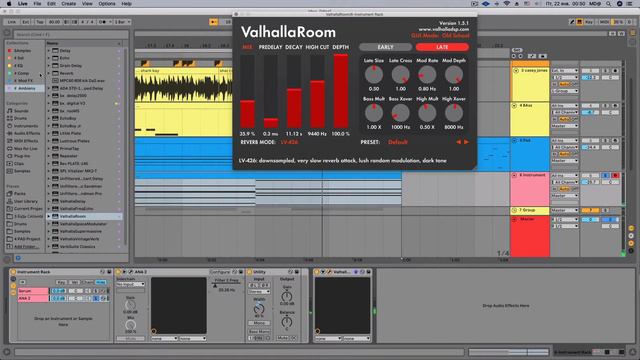Click the browser search field

point(70,34)
